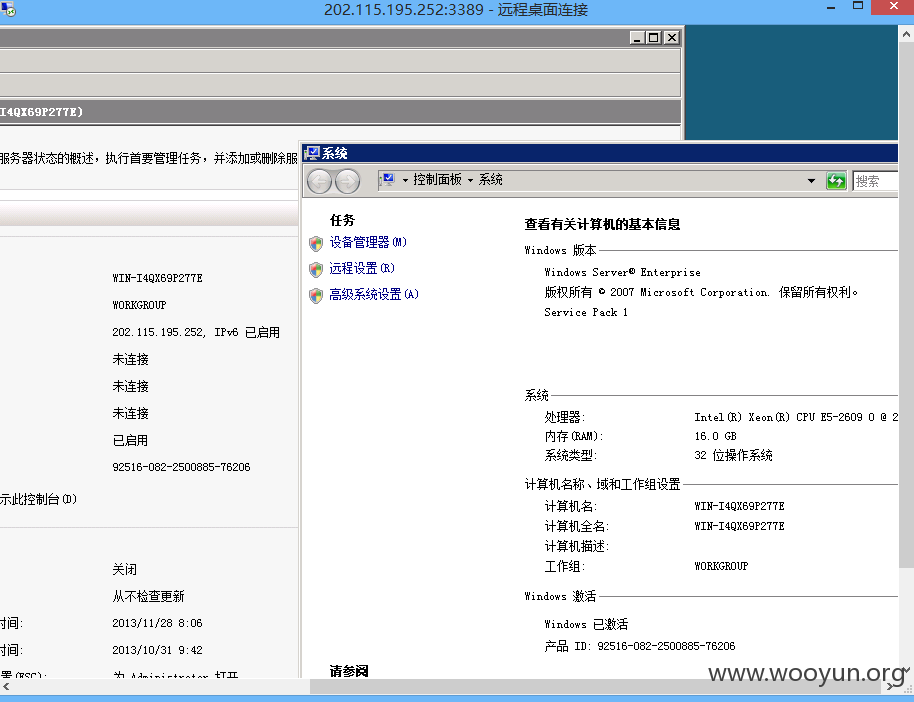Open Advanced System Settings link
Viewport: 914px width, 702px height.
374,294
